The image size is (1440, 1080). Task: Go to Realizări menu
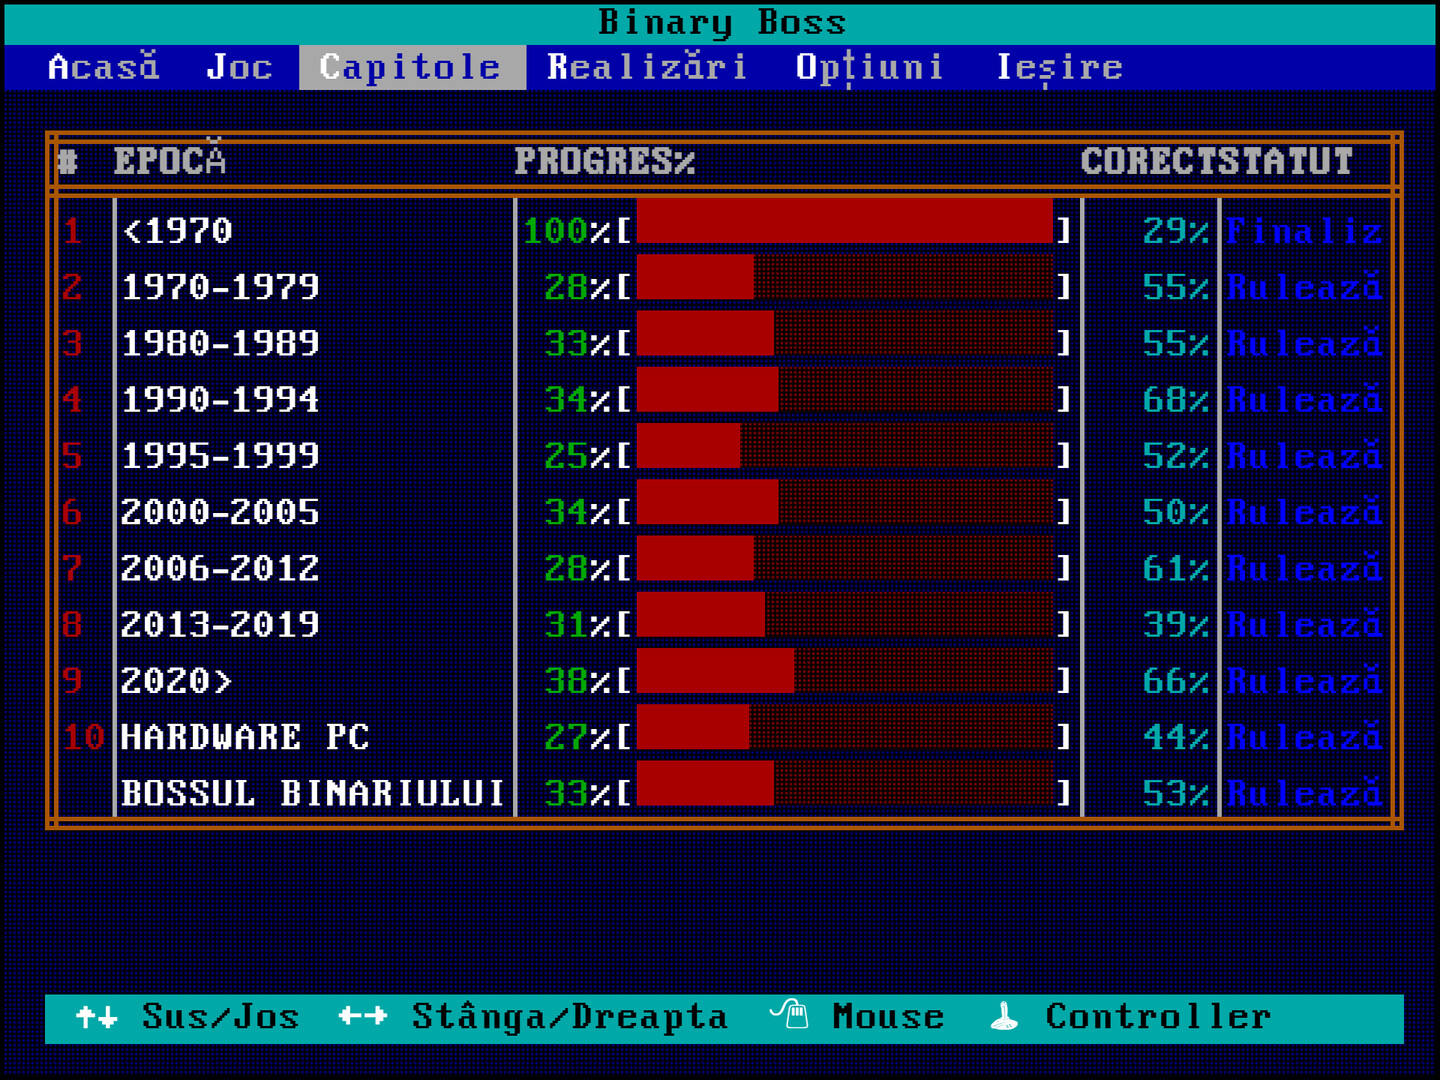(647, 67)
